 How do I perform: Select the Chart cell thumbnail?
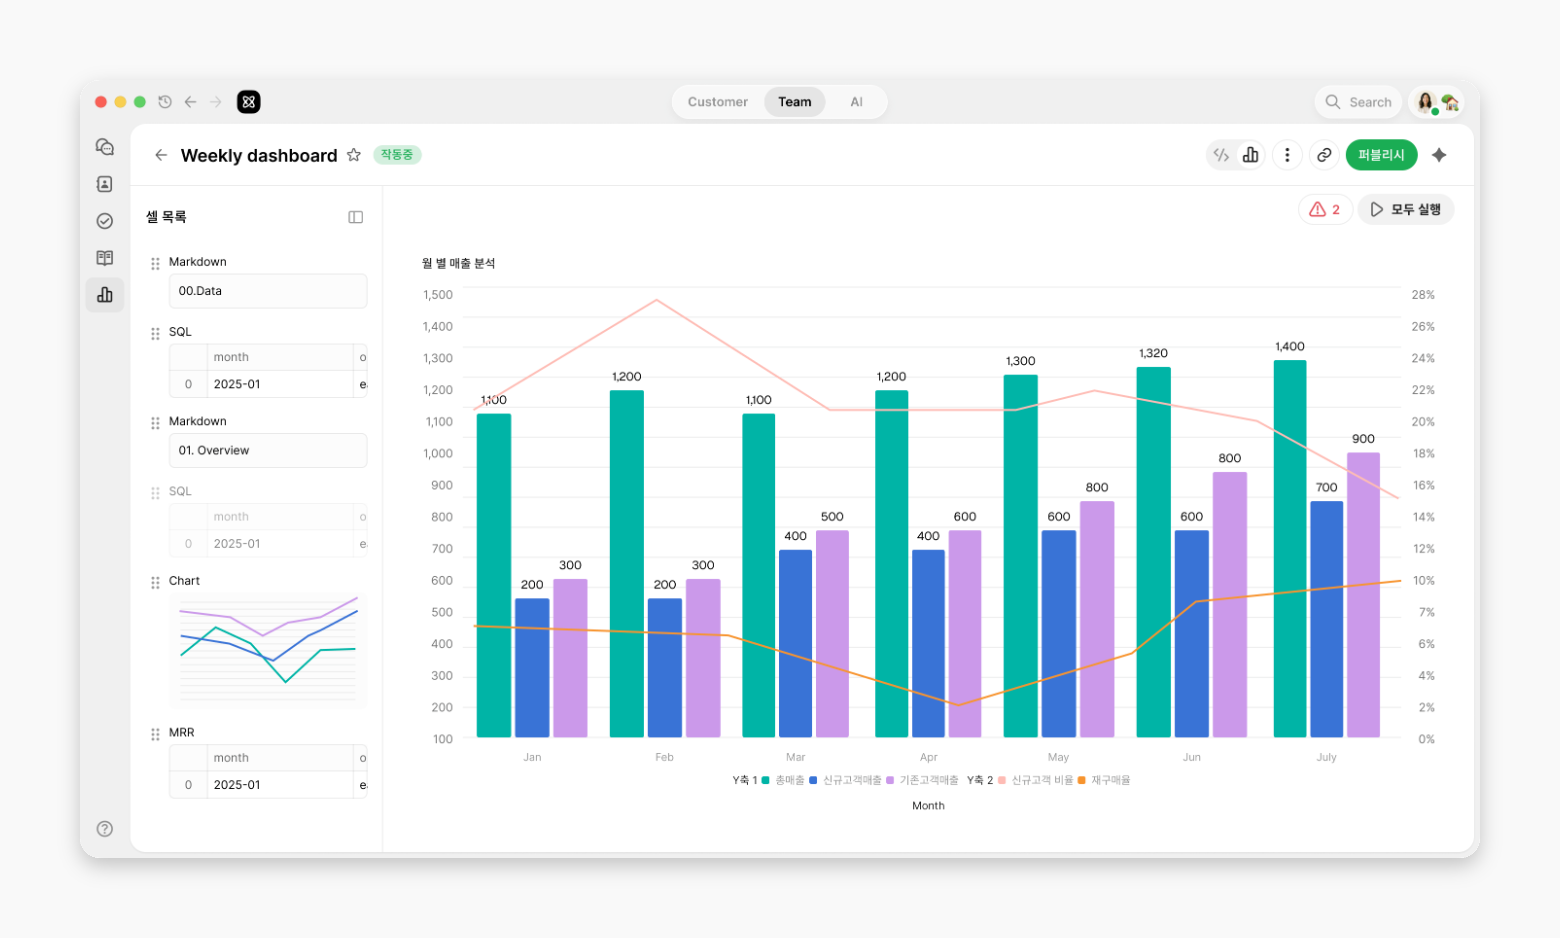tap(268, 650)
